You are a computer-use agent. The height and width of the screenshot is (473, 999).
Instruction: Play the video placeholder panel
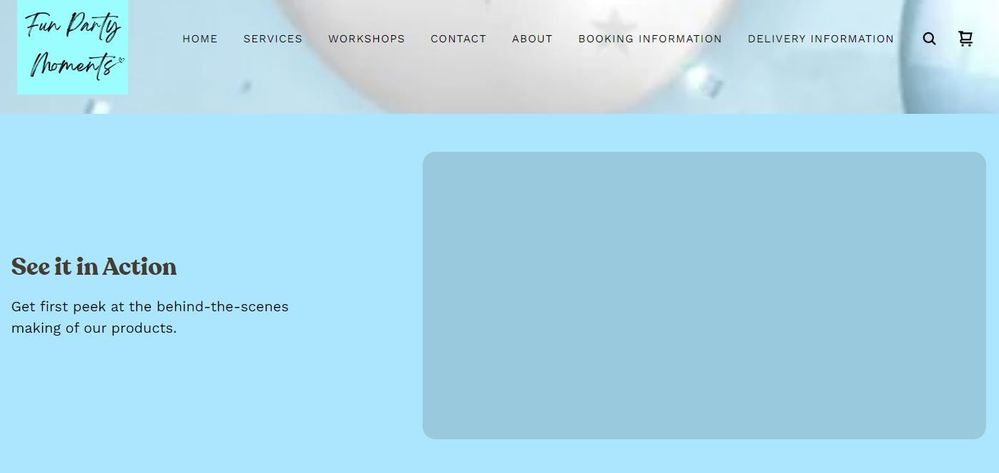pos(704,295)
